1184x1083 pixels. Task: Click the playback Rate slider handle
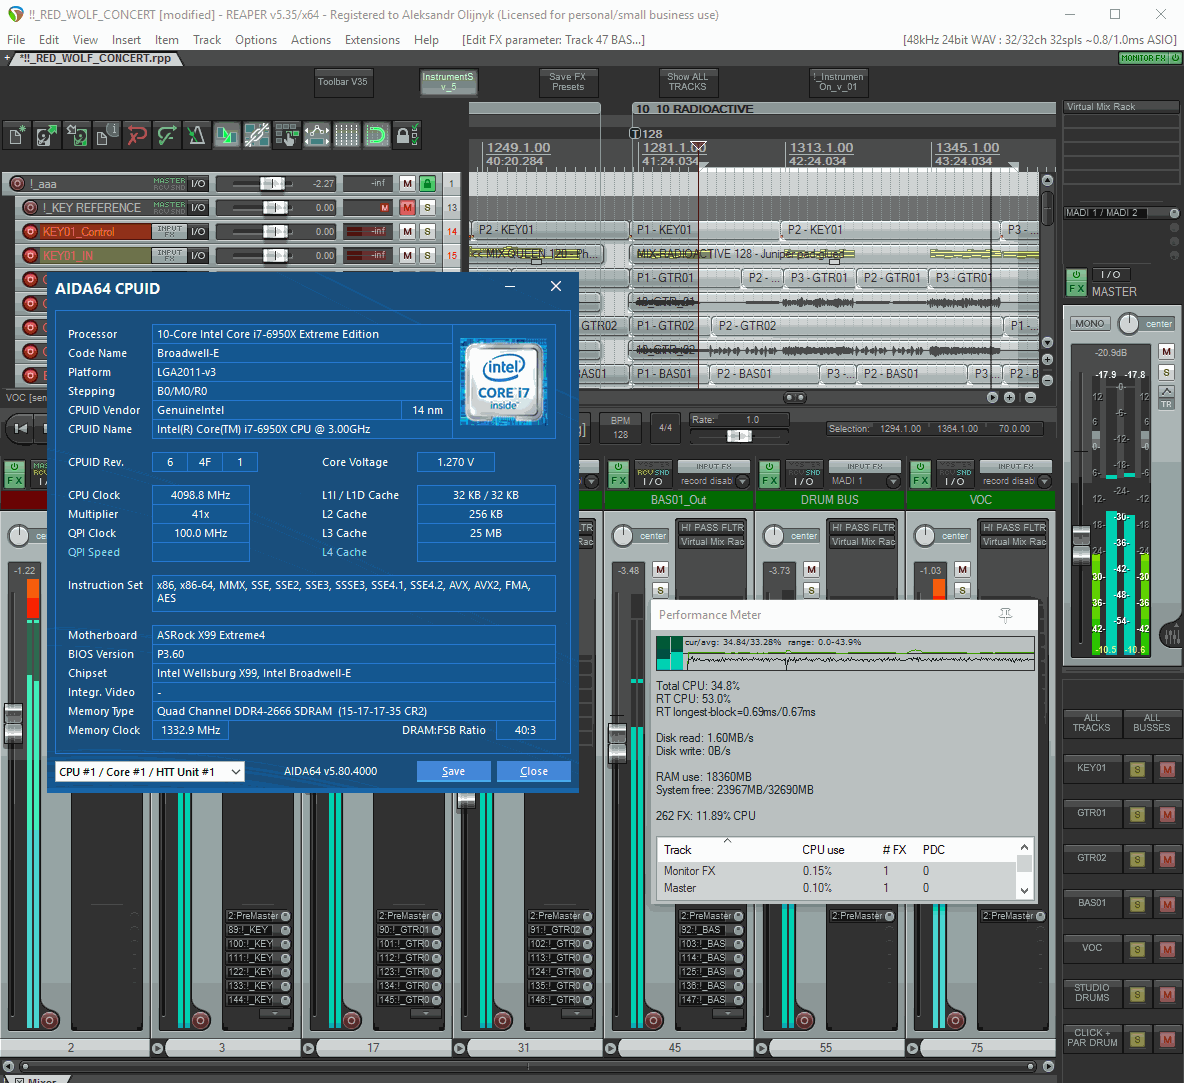[x=739, y=436]
